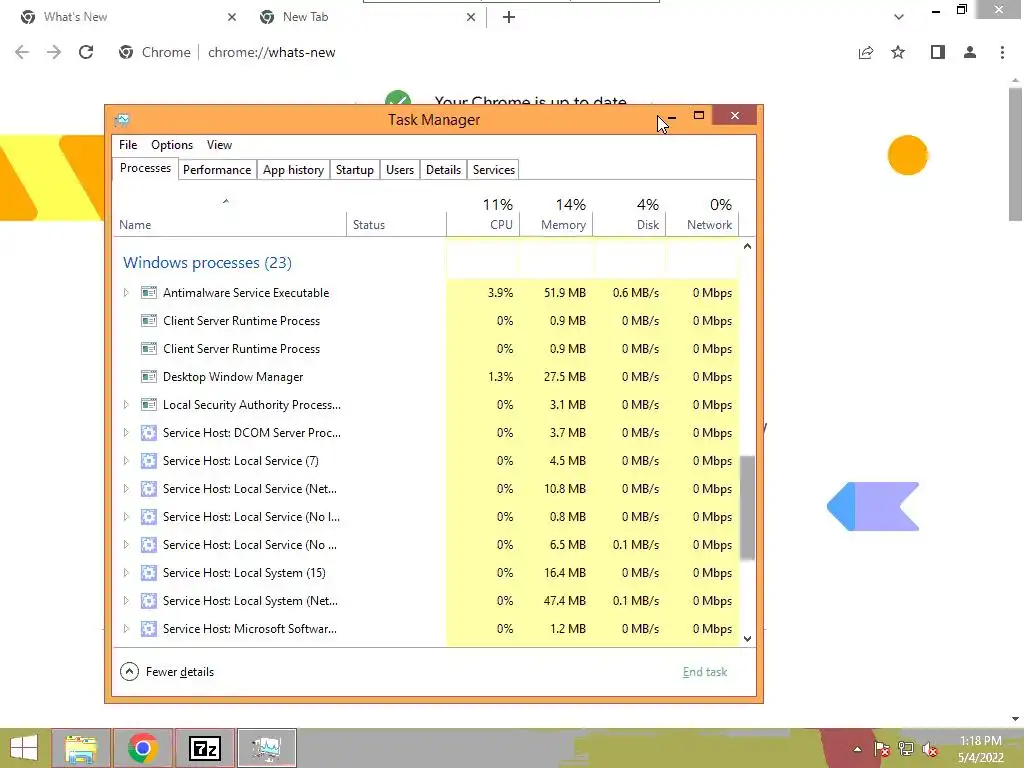
Task: Open 7-Zip from taskbar
Action: coord(204,748)
